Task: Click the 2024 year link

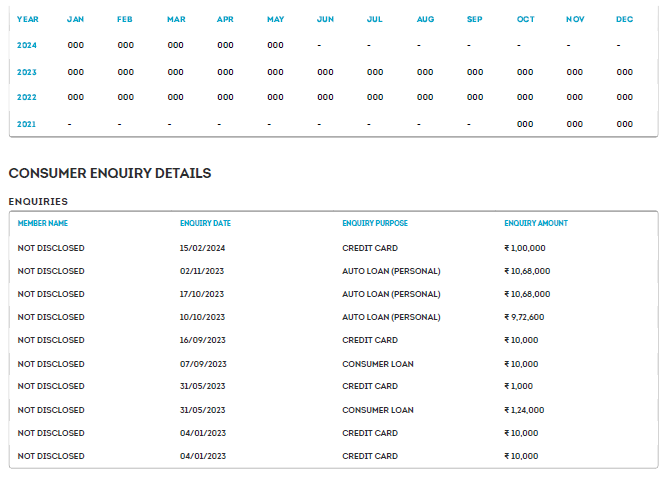Action: [x=27, y=45]
